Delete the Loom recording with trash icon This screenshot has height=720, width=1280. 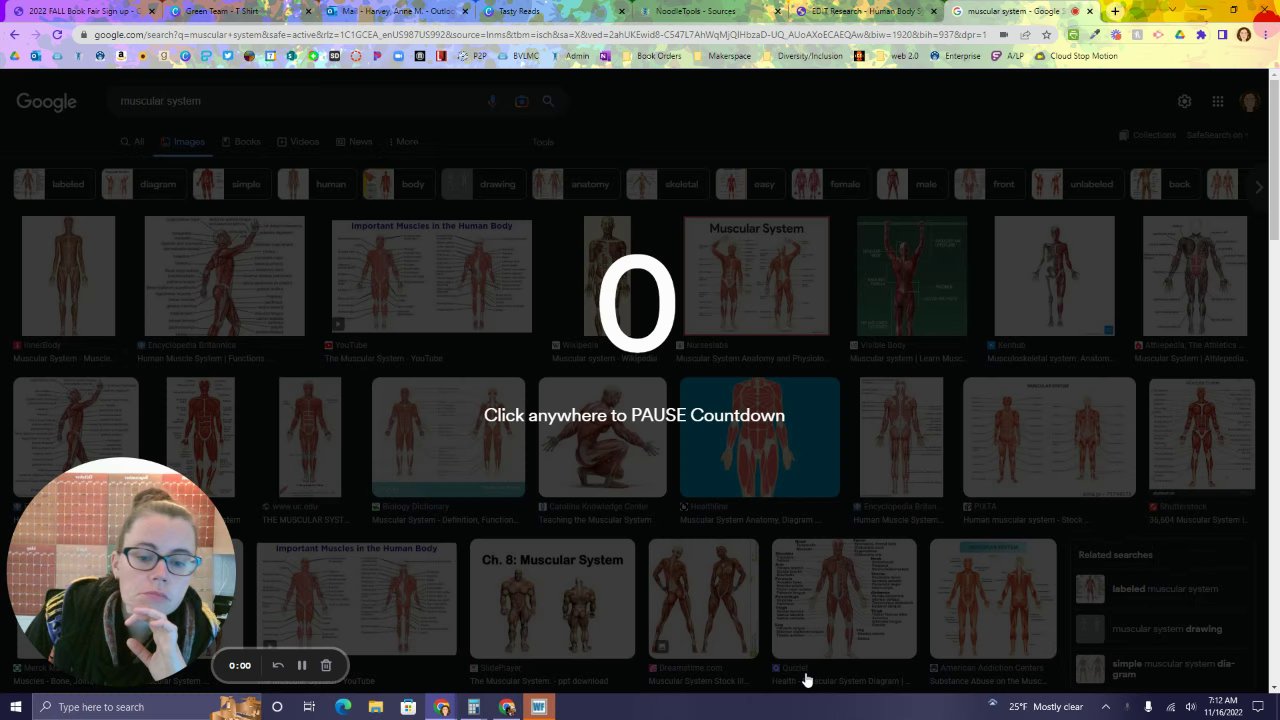[x=326, y=665]
